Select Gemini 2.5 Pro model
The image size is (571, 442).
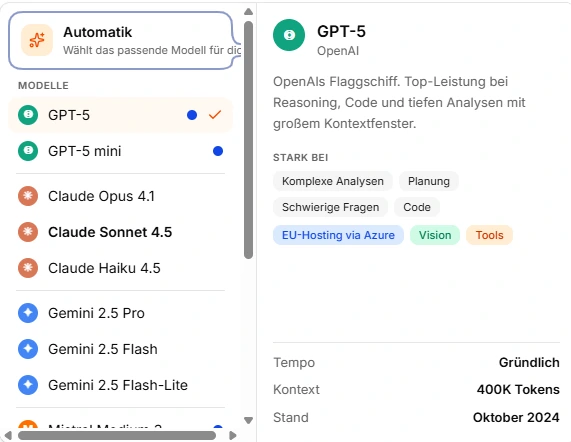click(120, 313)
